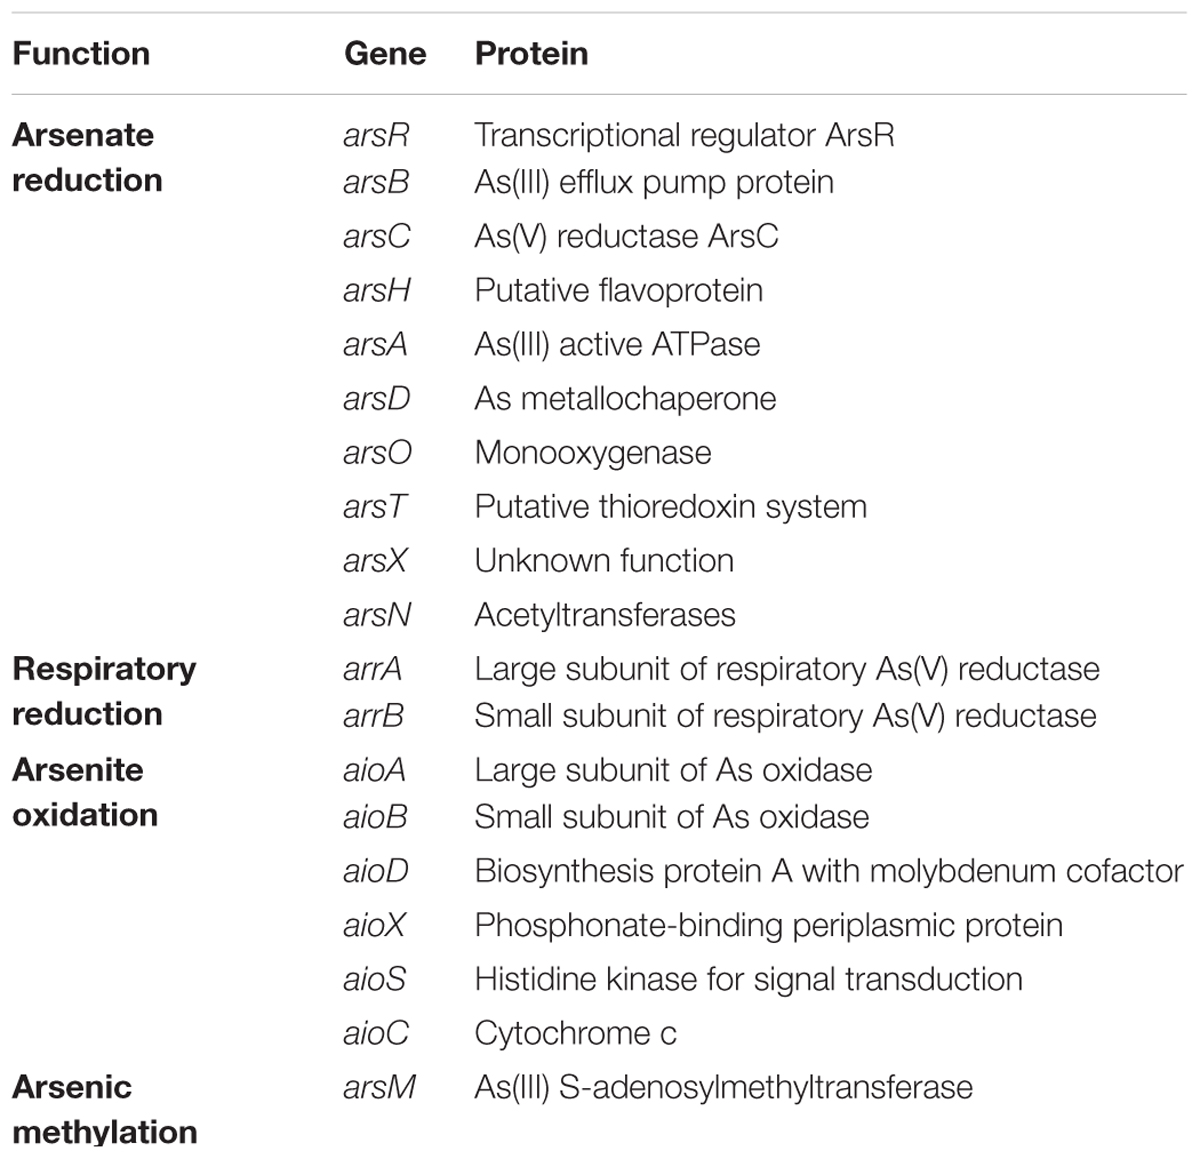Click Putative thioredoxin system text
The height and width of the screenshot is (1159, 1200).
(x=671, y=506)
